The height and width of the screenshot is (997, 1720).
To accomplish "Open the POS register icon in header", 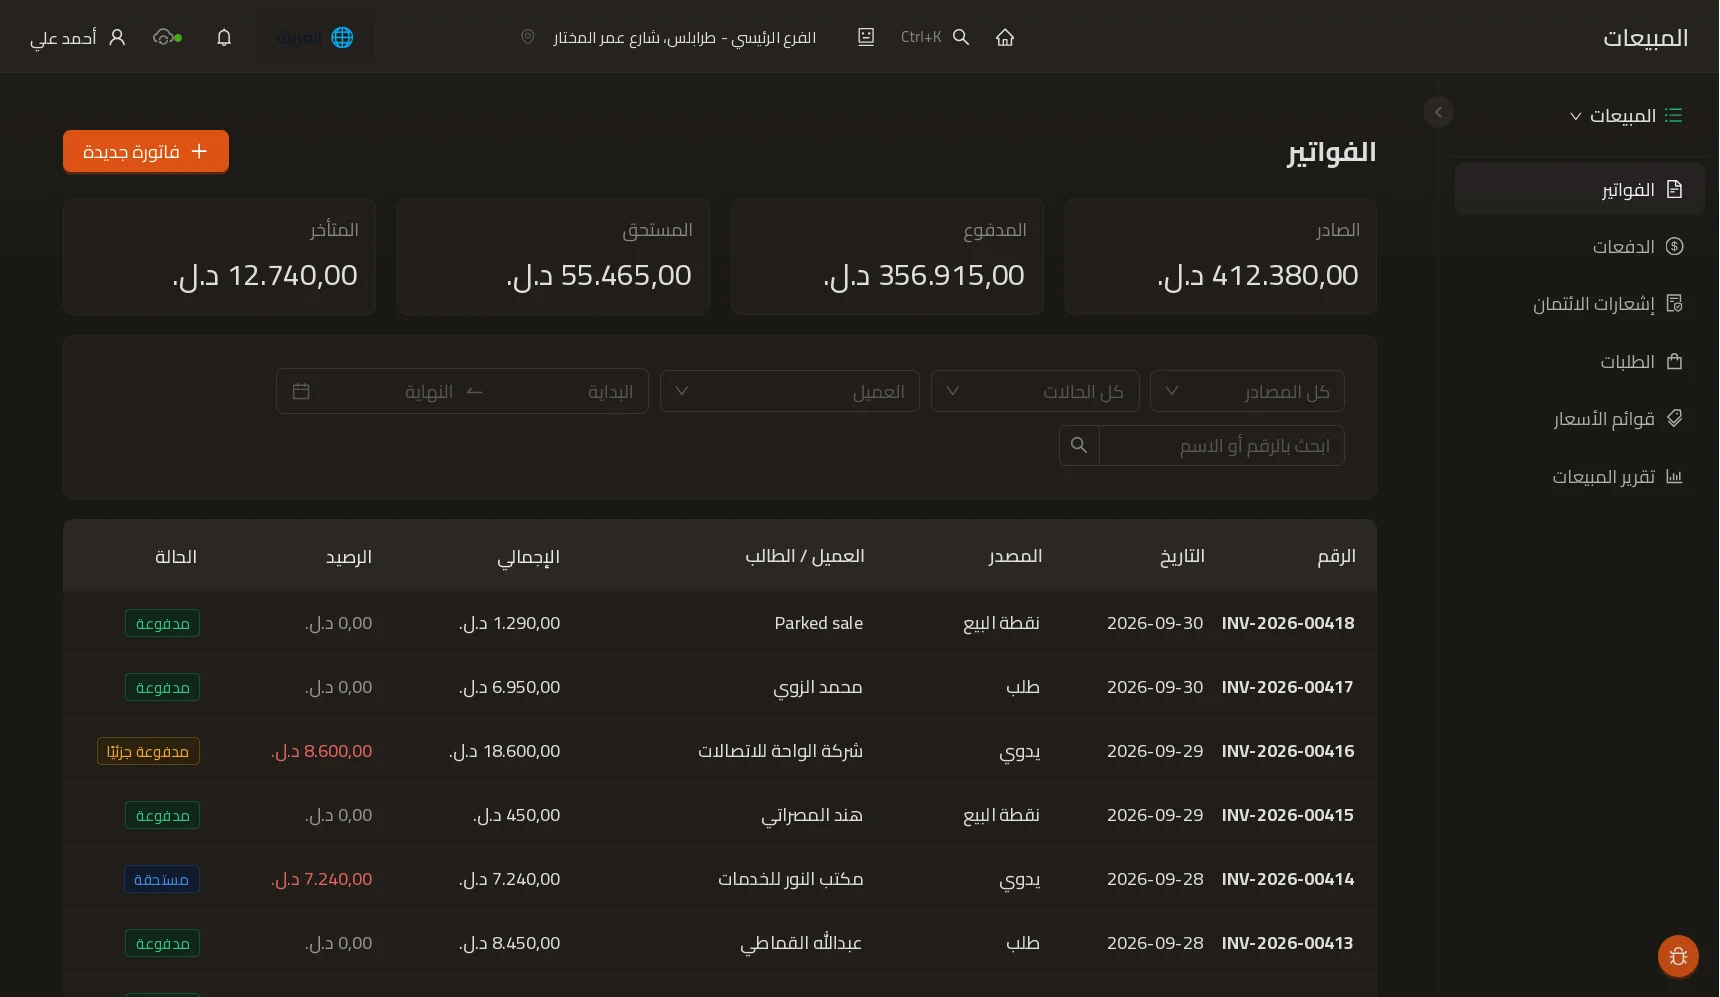I will coord(866,37).
